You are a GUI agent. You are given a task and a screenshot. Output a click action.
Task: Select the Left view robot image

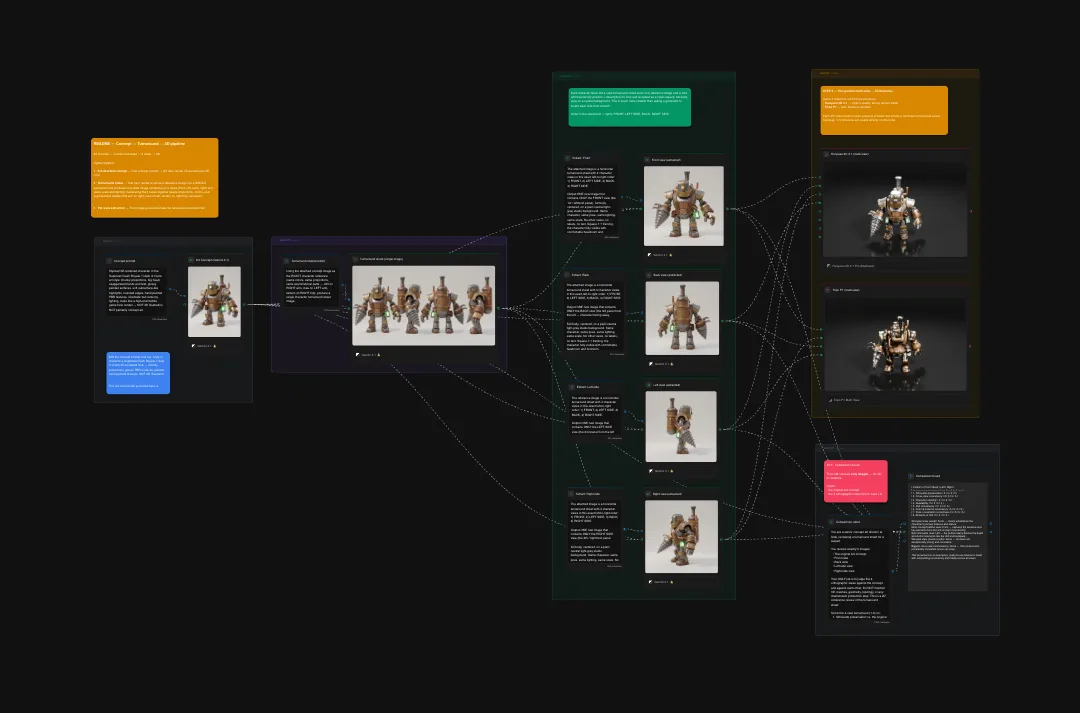point(681,426)
